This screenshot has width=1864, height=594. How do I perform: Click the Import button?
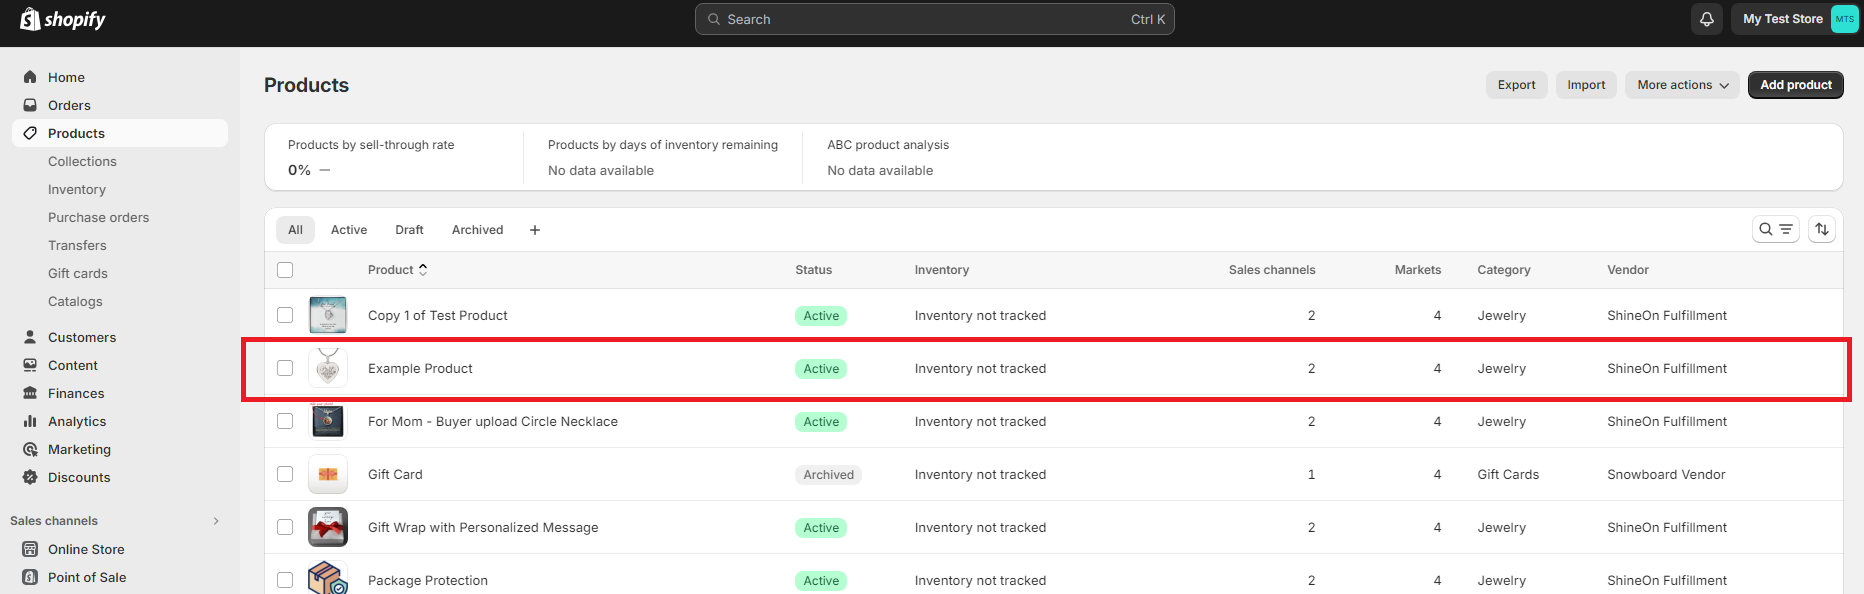[1586, 85]
